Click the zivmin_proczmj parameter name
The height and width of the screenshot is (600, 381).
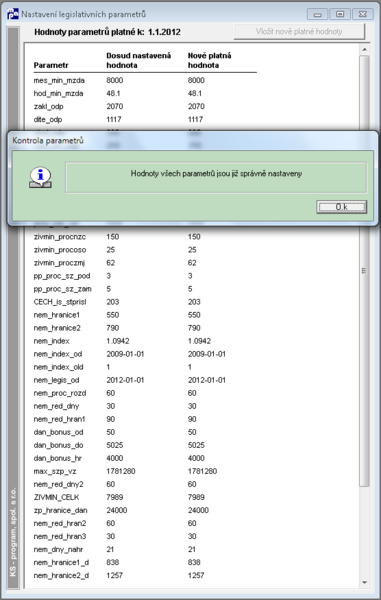tap(59, 263)
